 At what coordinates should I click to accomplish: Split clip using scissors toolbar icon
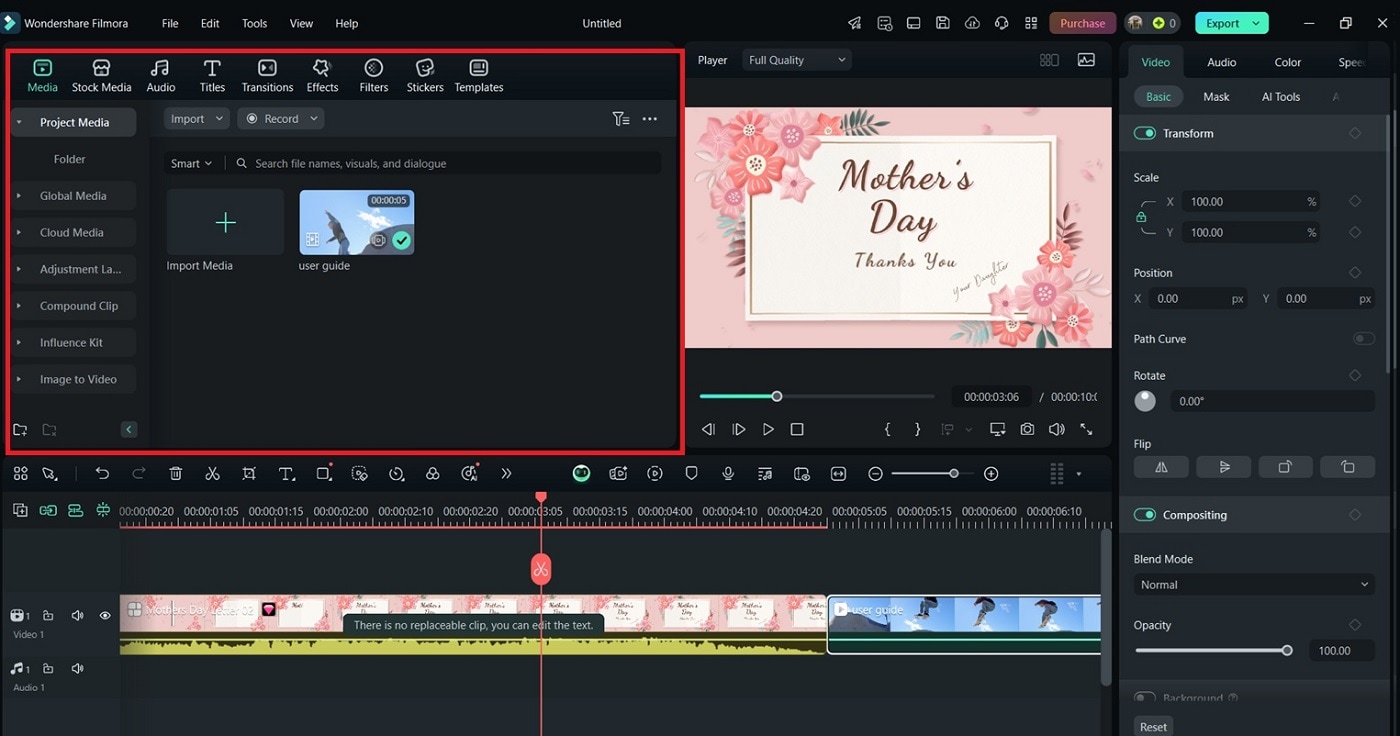212,473
